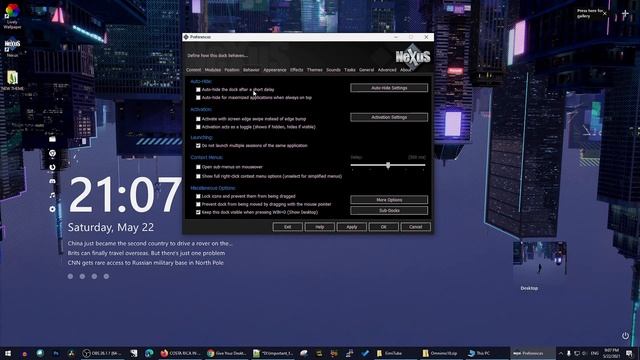Select the fourth news page dot
The width and height of the screenshot is (640, 360).
coord(106,276)
